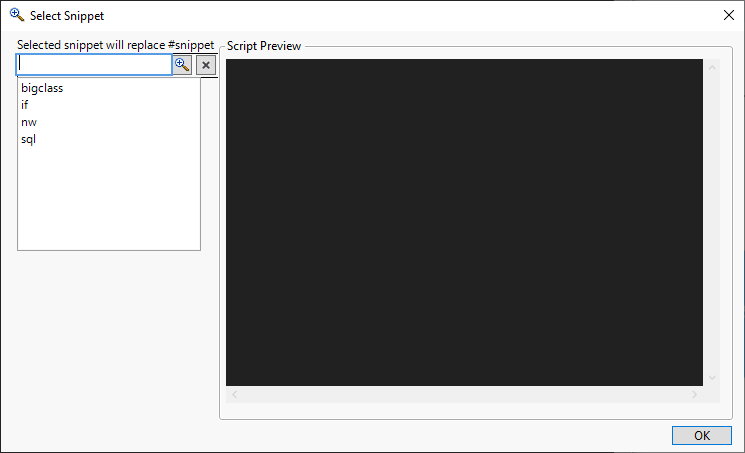Clear the snippet filter with X button
The width and height of the screenshot is (745, 453).
pyautogui.click(x=206, y=65)
